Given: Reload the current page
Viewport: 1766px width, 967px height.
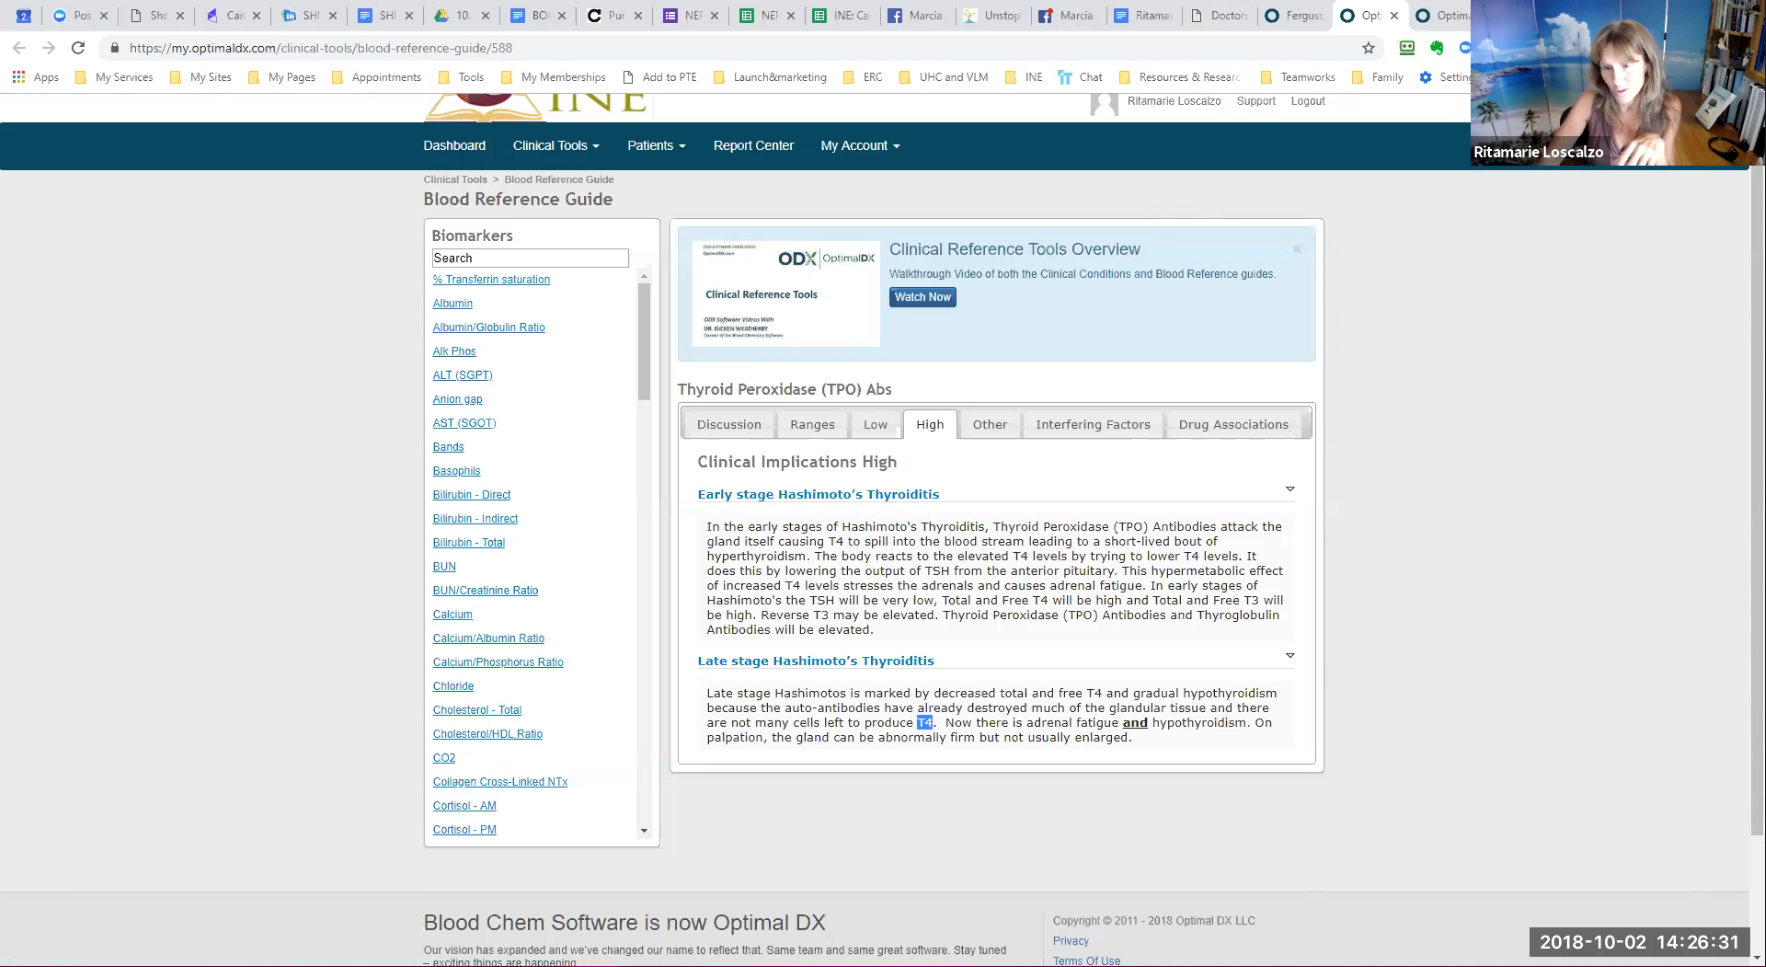Looking at the screenshot, I should tap(78, 48).
